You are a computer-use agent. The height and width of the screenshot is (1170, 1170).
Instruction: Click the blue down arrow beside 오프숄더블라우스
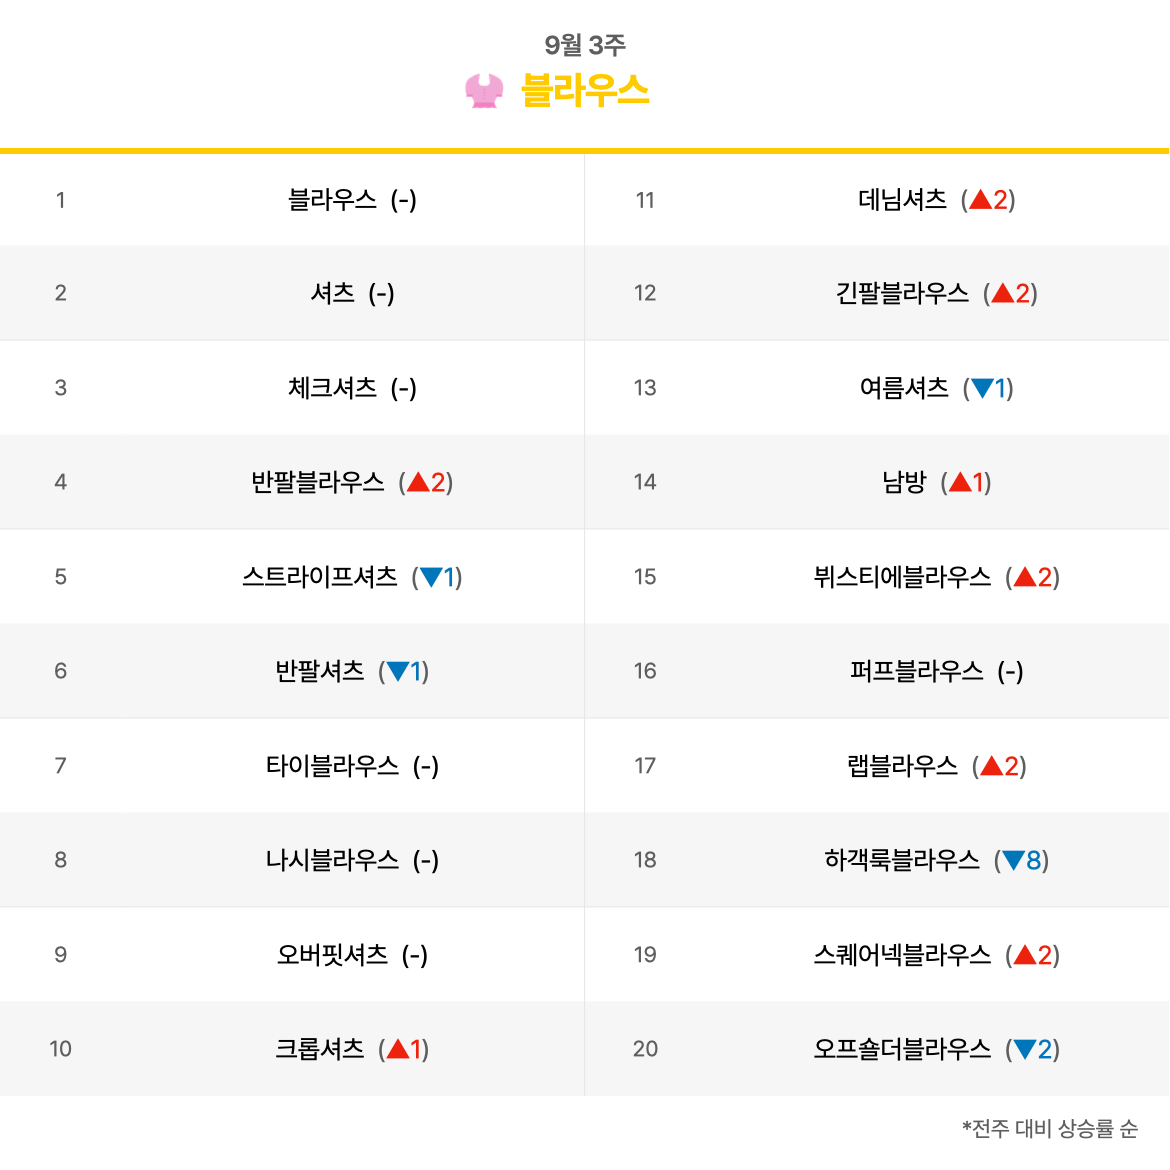pyautogui.click(x=1024, y=1050)
